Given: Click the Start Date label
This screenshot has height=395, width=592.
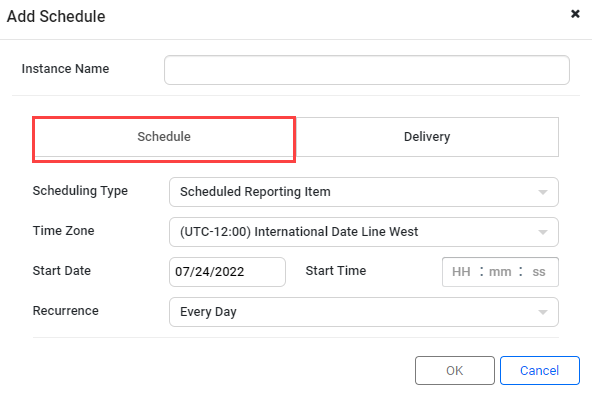Looking at the screenshot, I should point(62,271).
